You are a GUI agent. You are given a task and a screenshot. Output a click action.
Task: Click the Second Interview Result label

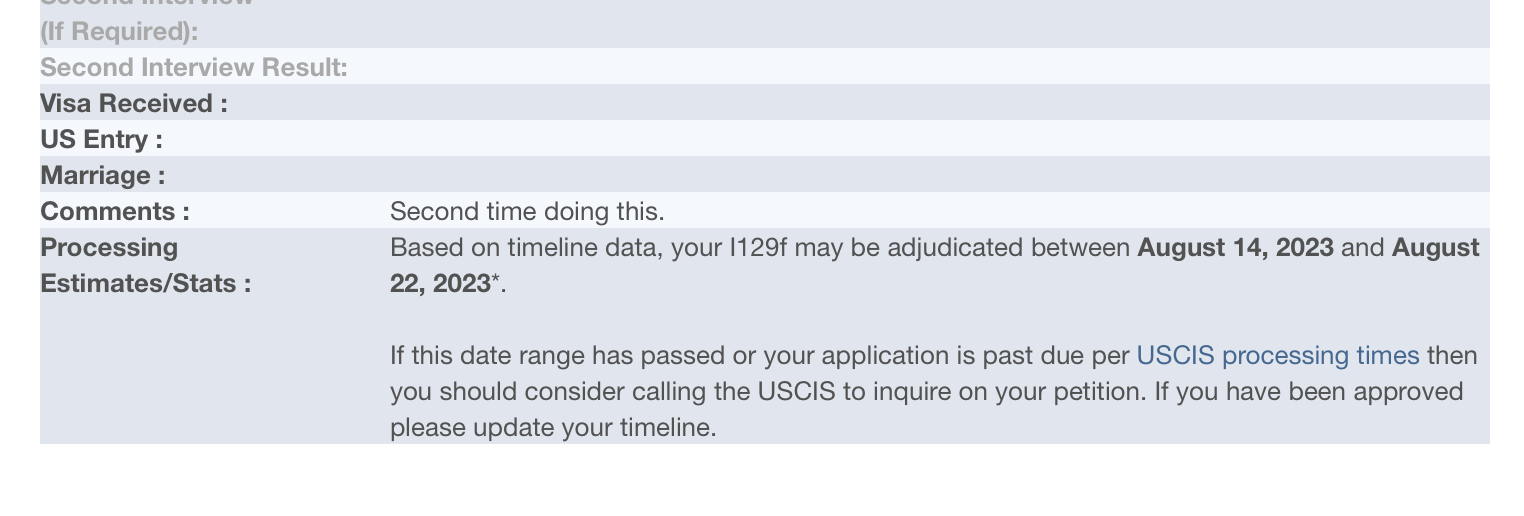click(193, 68)
